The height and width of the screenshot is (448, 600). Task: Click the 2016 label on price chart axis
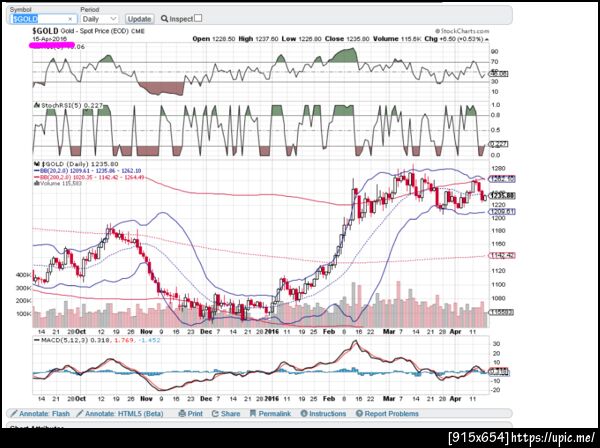tap(271, 332)
